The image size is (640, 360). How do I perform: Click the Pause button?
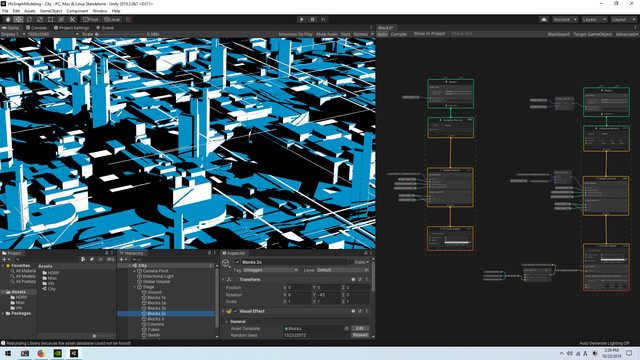pos(313,19)
